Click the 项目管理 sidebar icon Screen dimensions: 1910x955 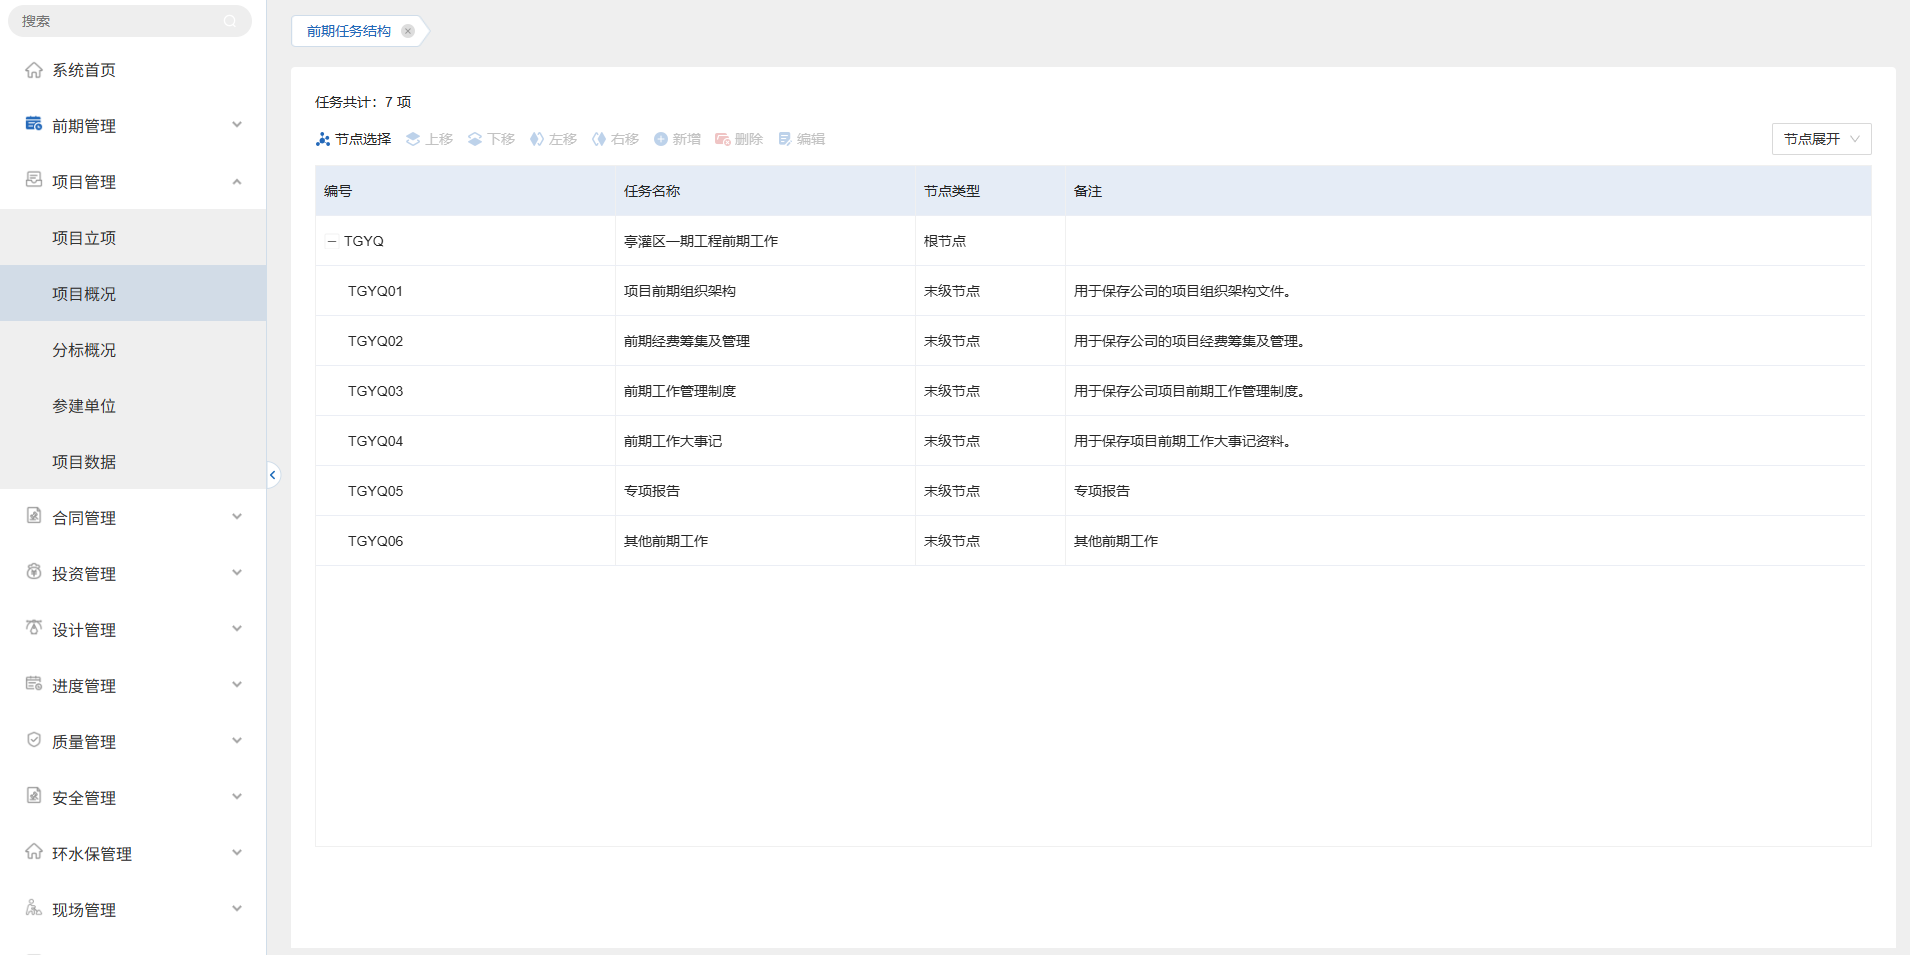tap(34, 180)
